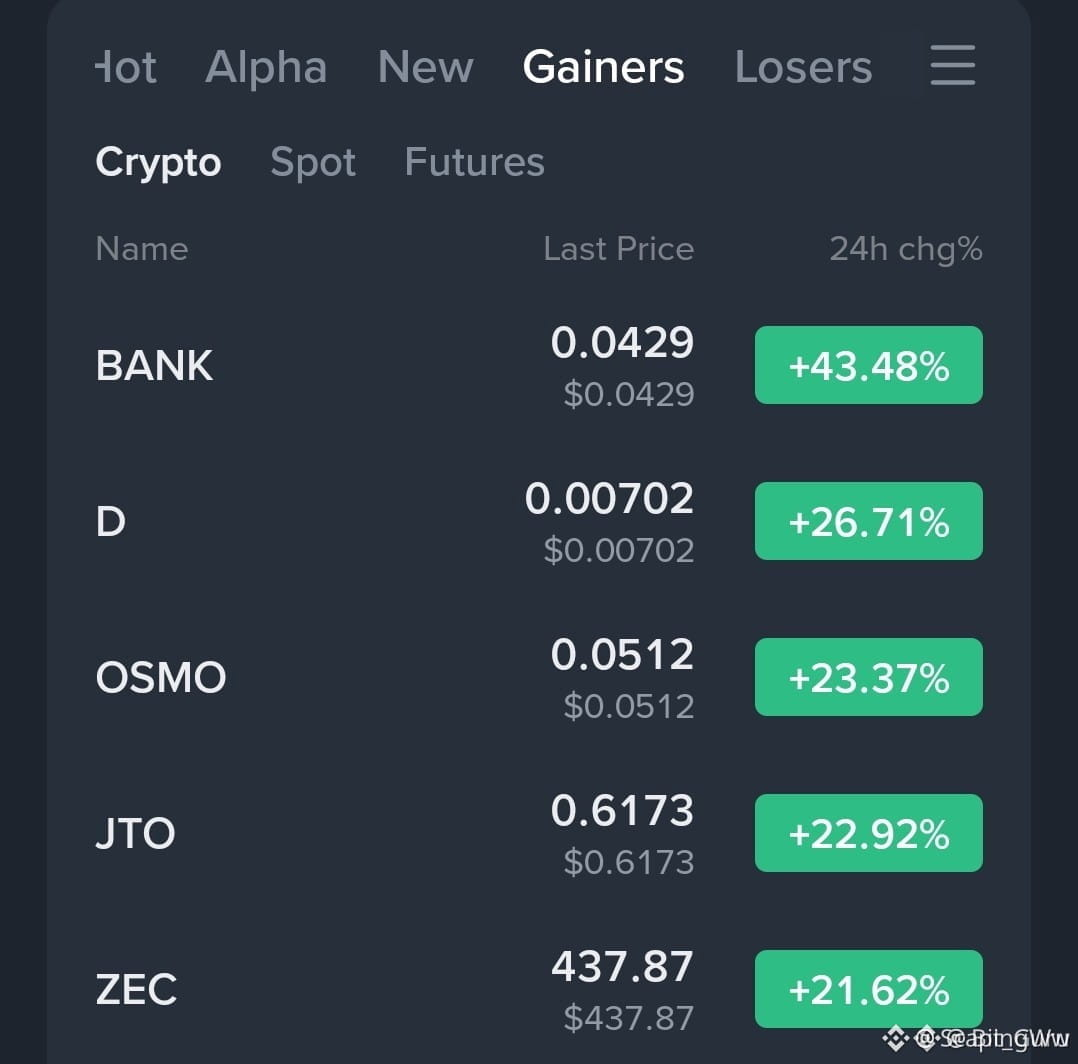Tap ZEC's +21.62% change badge
This screenshot has height=1064, width=1078.
tap(869, 989)
